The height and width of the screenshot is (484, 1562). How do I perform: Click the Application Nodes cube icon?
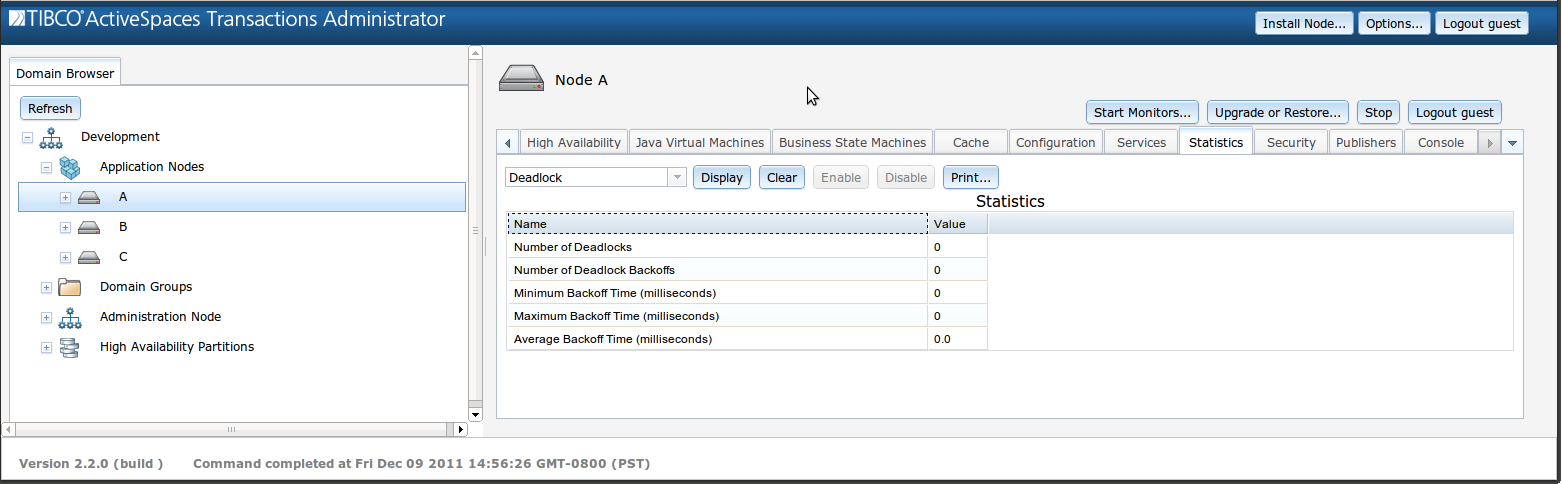(69, 167)
